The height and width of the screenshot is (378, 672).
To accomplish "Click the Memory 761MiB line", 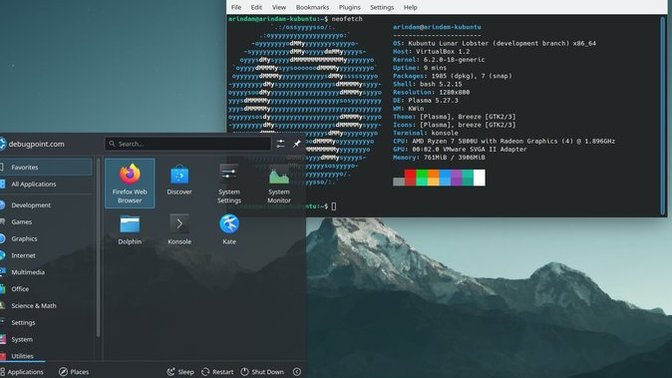I will point(439,157).
